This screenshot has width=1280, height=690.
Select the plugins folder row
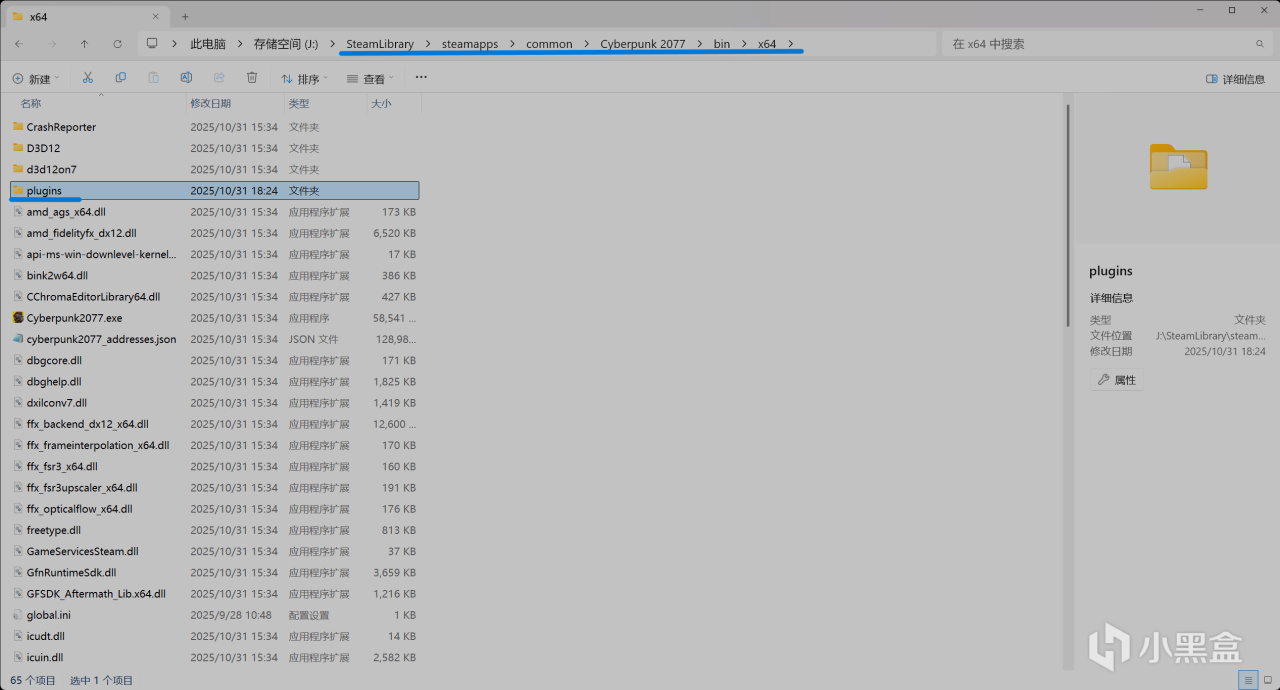[x=214, y=190]
